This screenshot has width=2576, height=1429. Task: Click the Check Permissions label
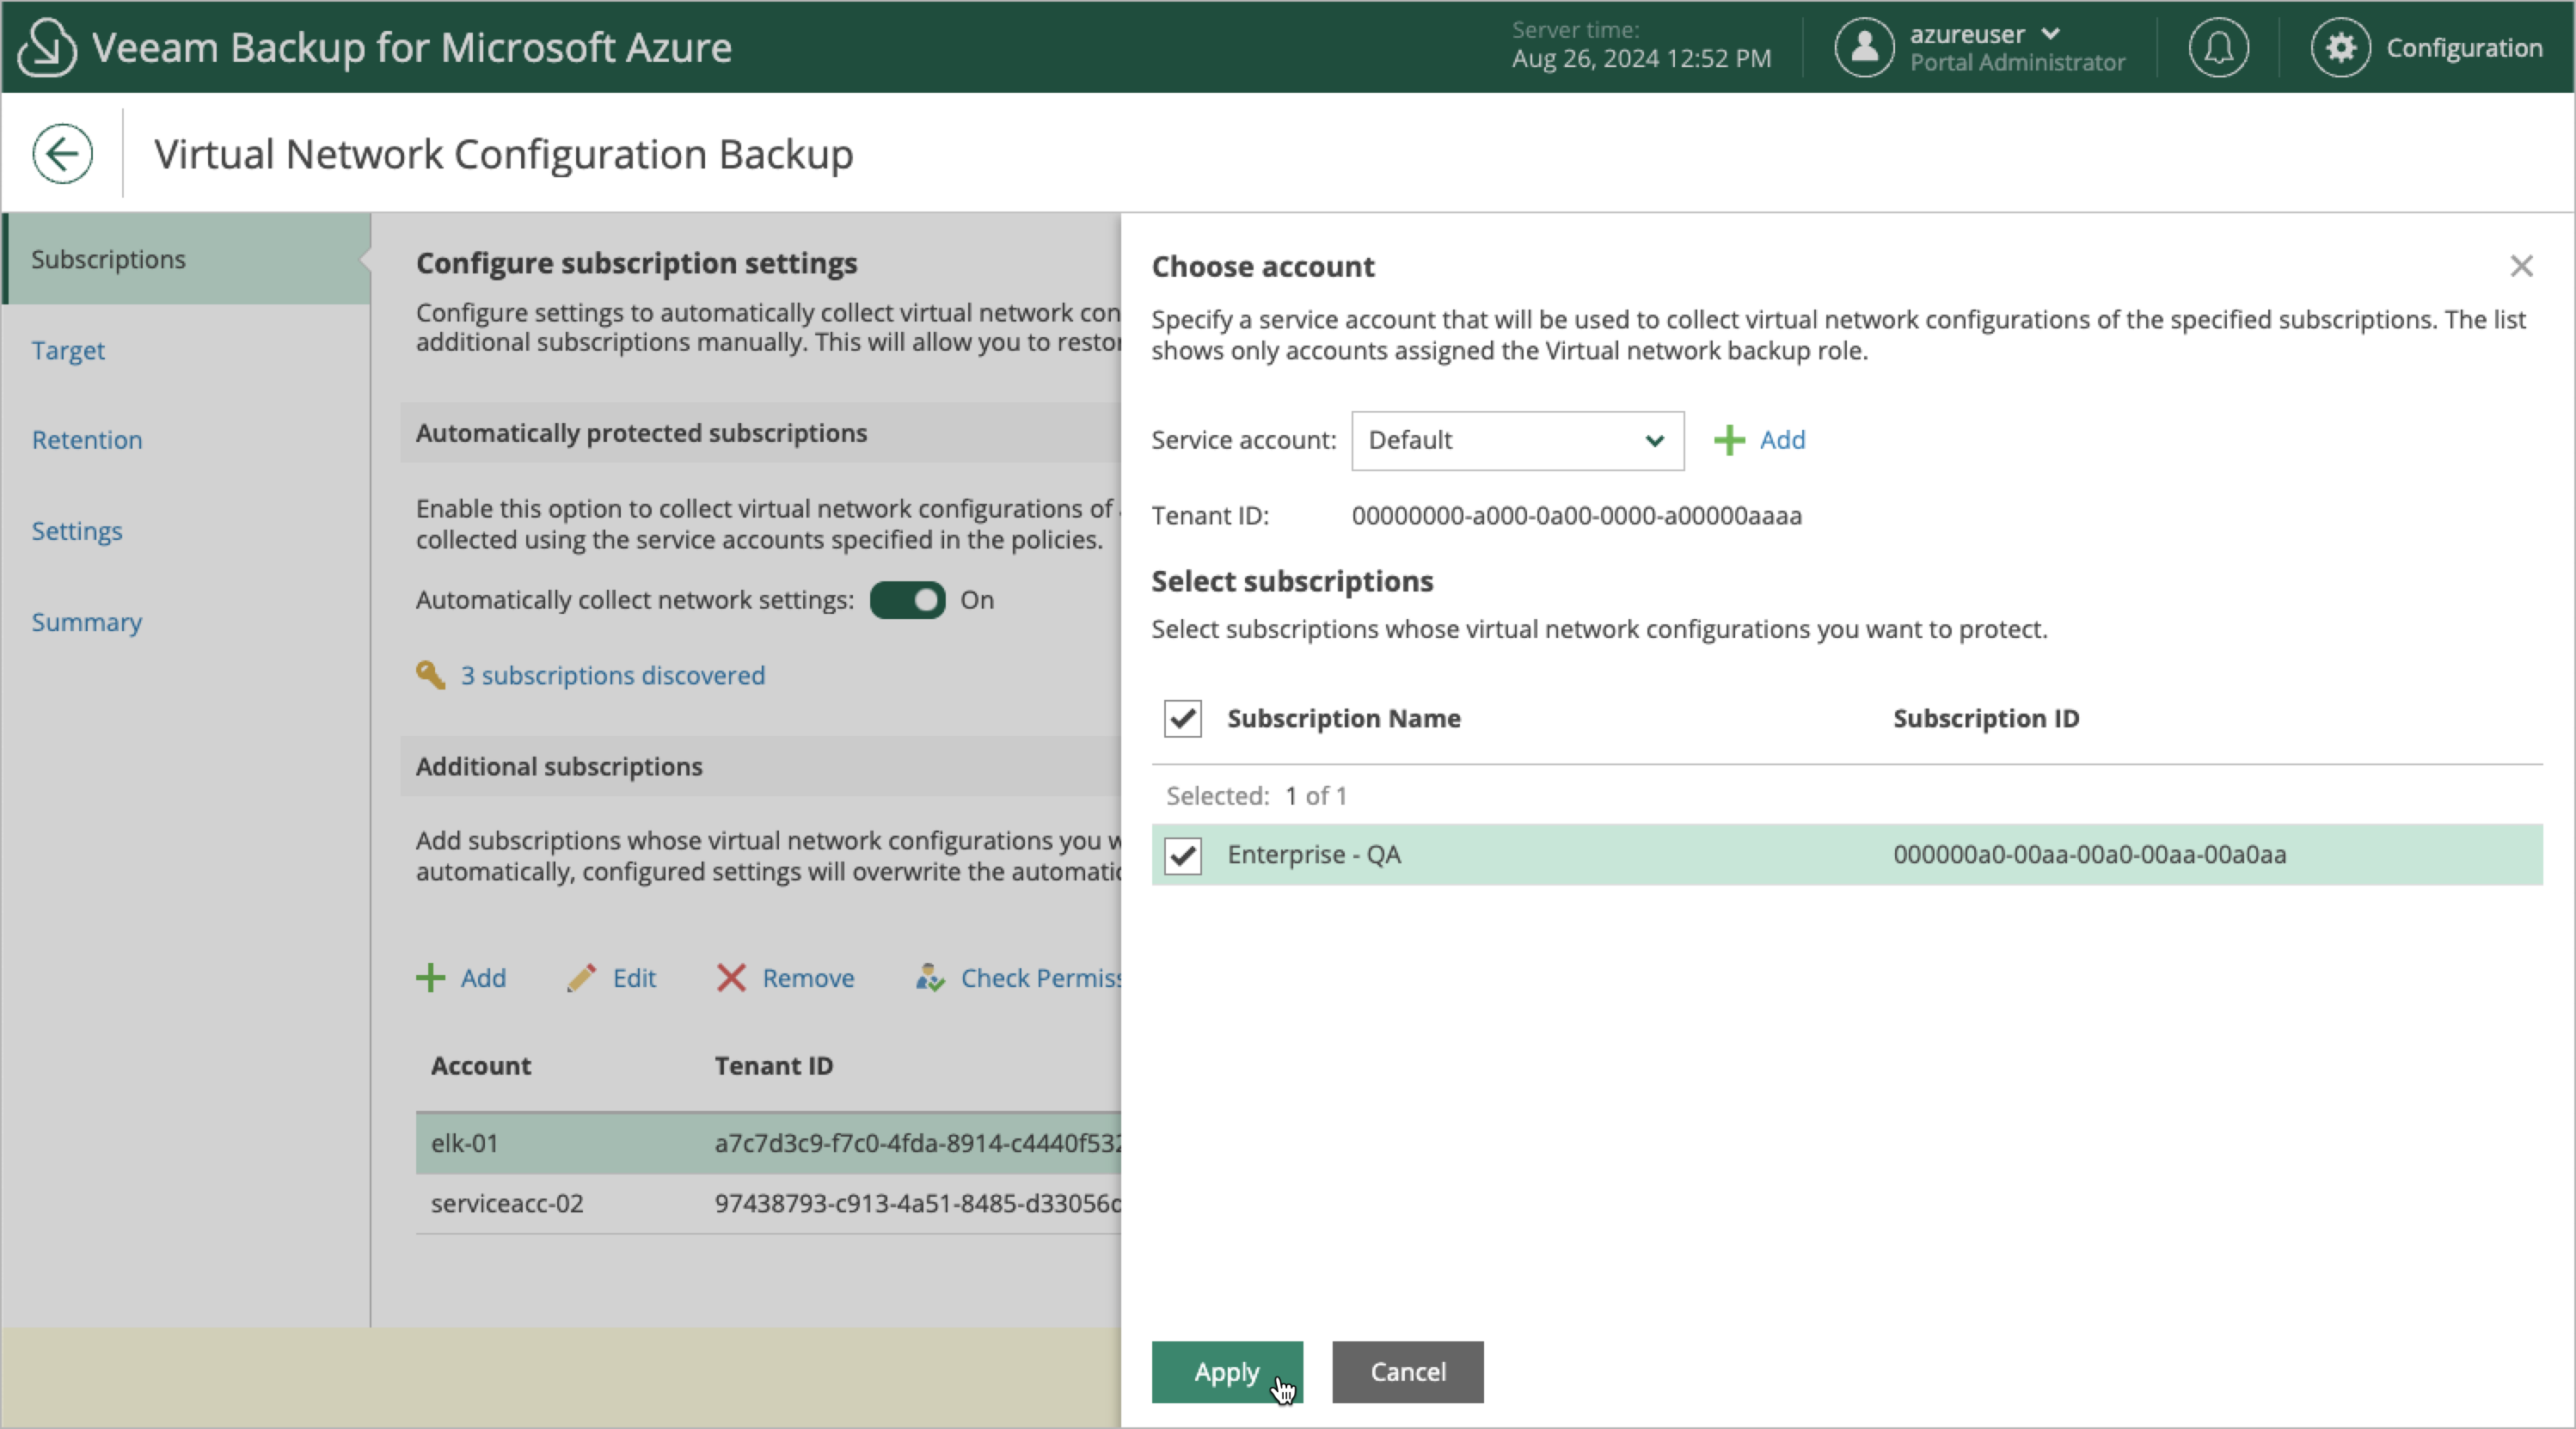(x=1041, y=978)
